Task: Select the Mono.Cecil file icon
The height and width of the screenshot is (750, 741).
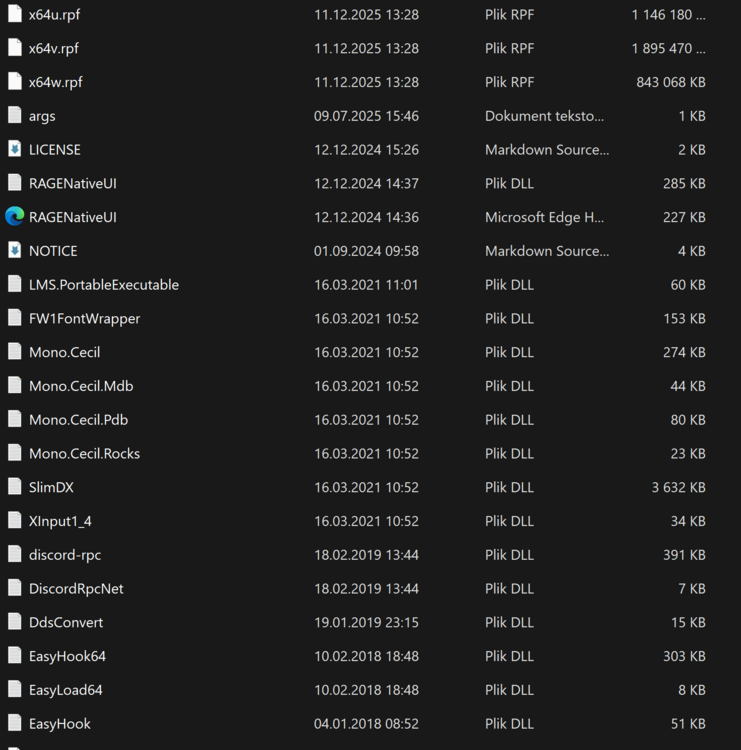Action: coord(15,352)
